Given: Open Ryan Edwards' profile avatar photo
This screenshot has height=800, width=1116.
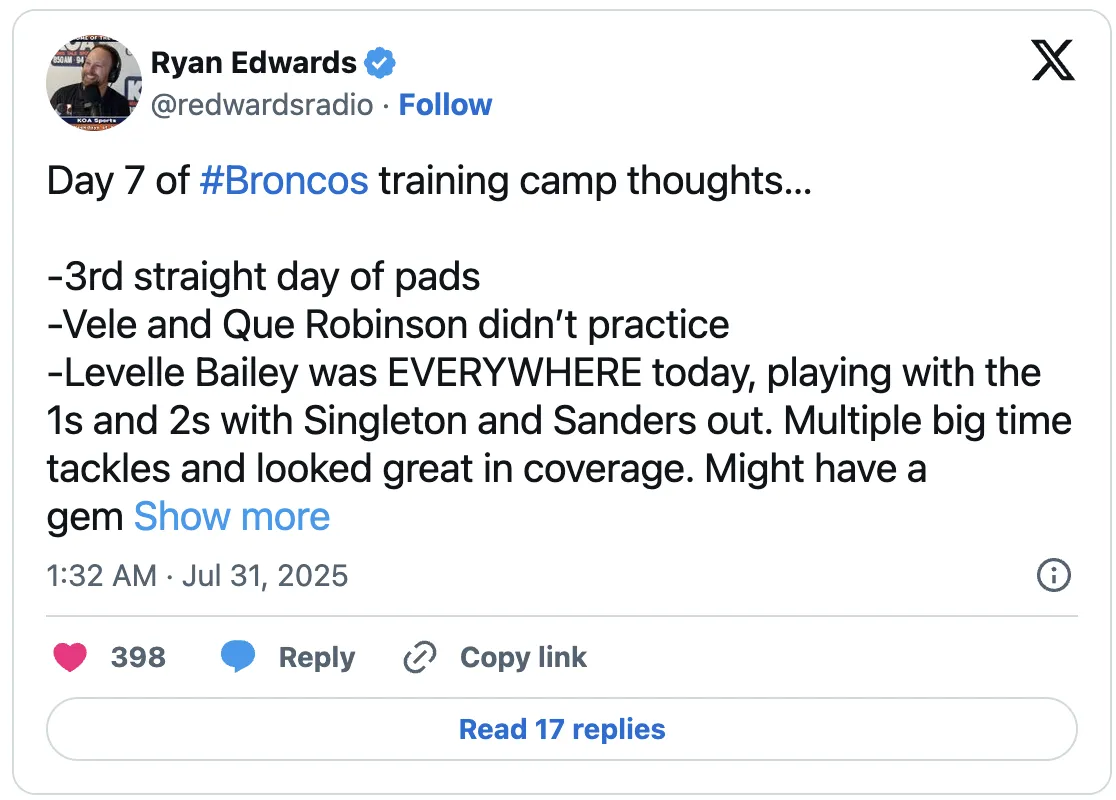Looking at the screenshot, I should click(94, 83).
